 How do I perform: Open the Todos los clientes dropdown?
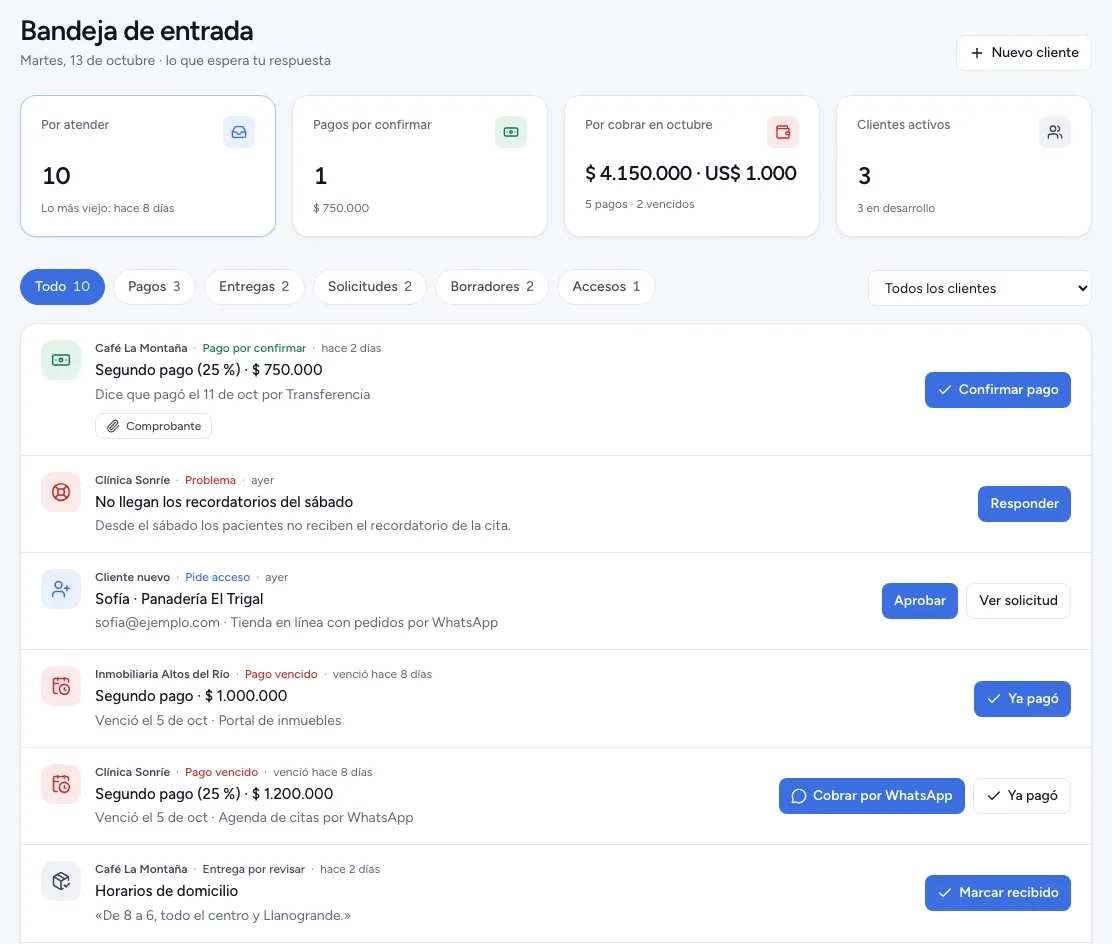(x=979, y=288)
